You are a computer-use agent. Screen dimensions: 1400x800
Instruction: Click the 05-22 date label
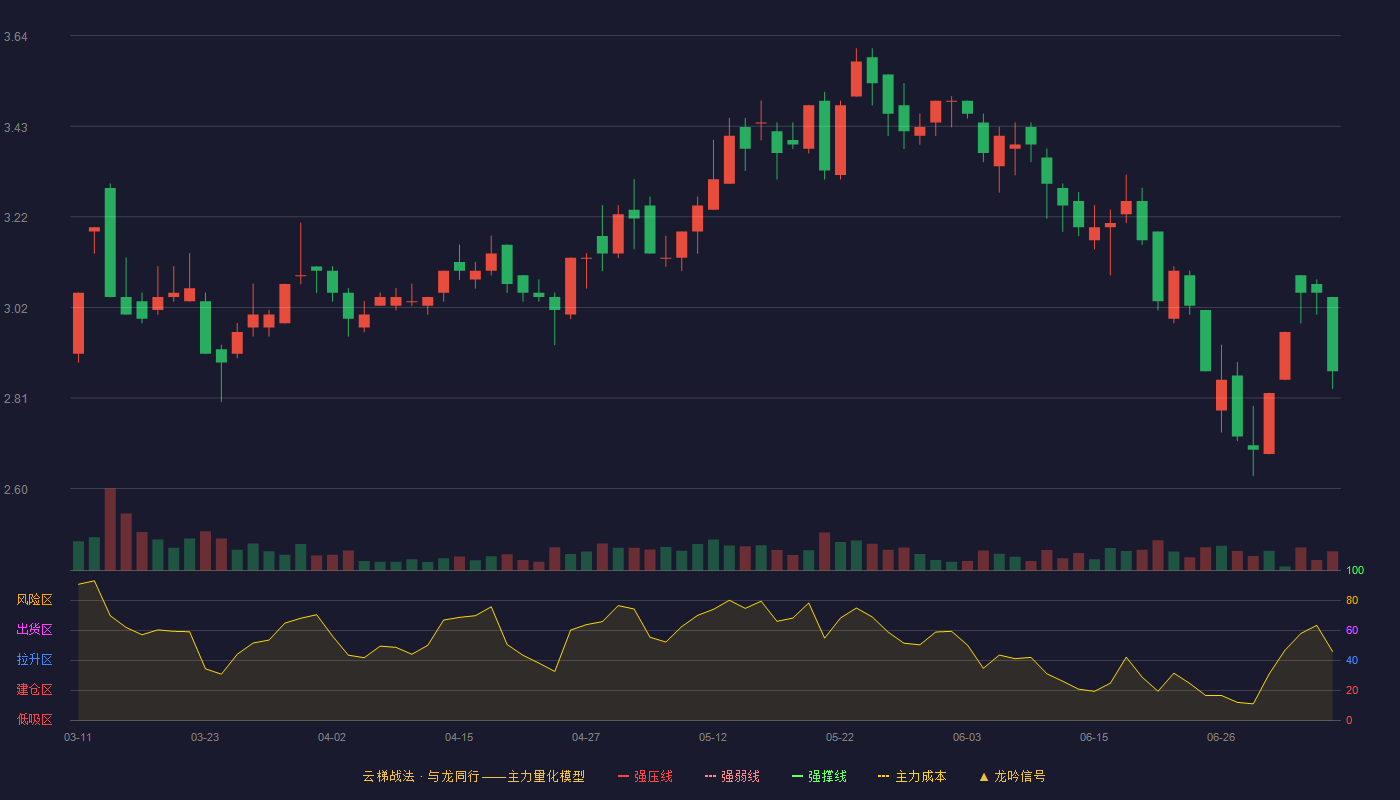coord(840,737)
